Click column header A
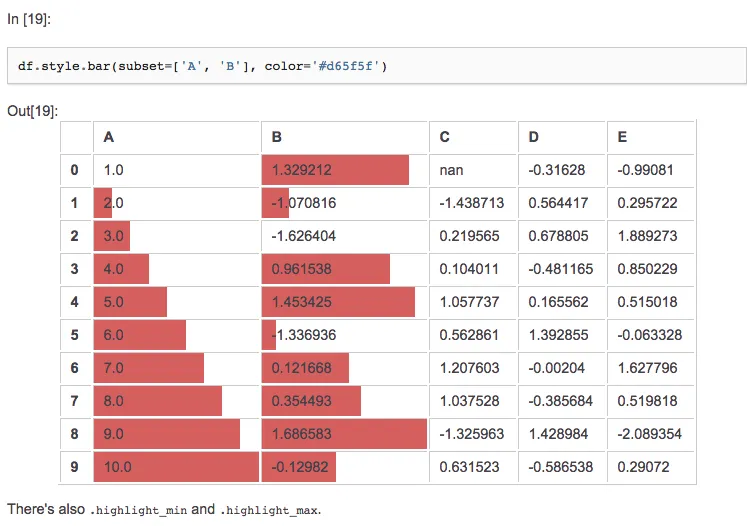747x526 pixels. click(x=108, y=137)
